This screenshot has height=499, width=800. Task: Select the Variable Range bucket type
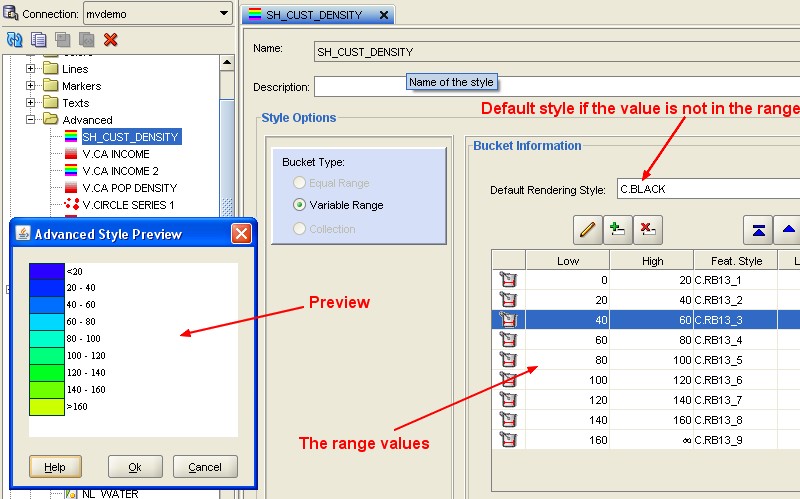coord(299,205)
